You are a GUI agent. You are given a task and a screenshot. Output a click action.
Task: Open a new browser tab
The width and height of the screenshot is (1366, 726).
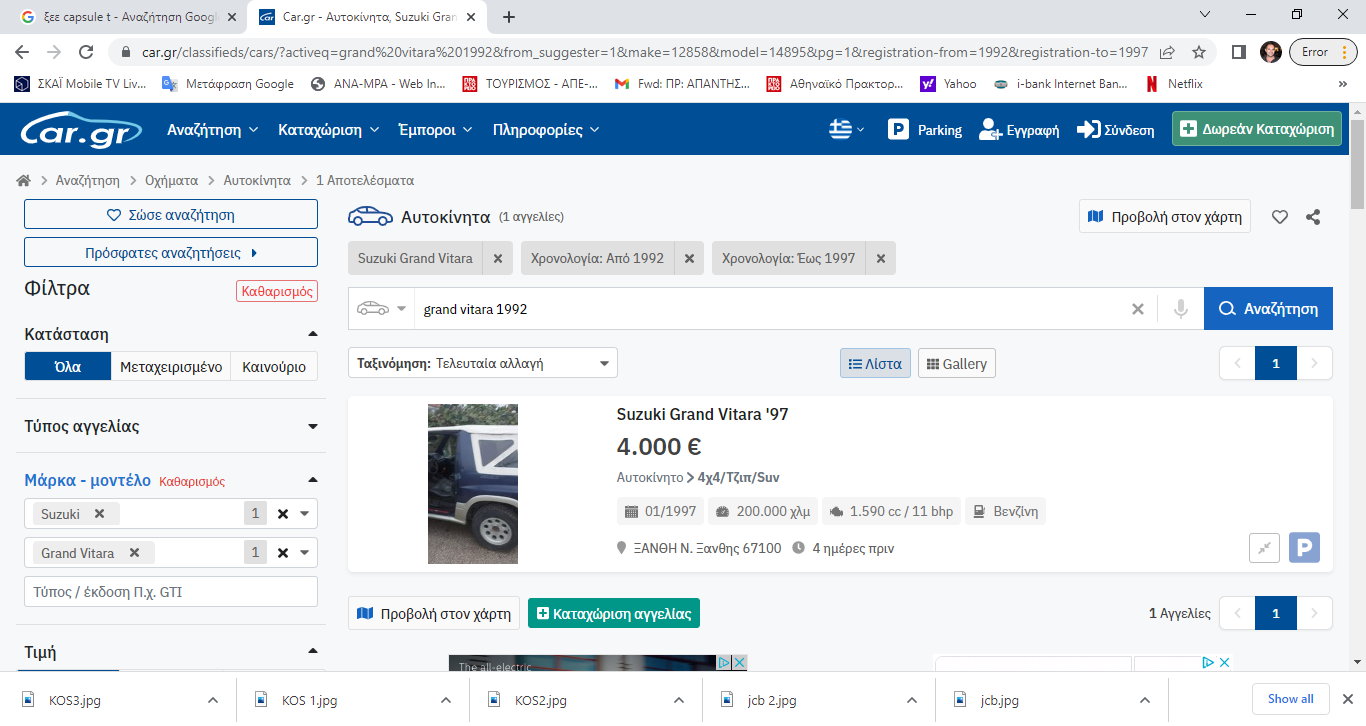[509, 17]
